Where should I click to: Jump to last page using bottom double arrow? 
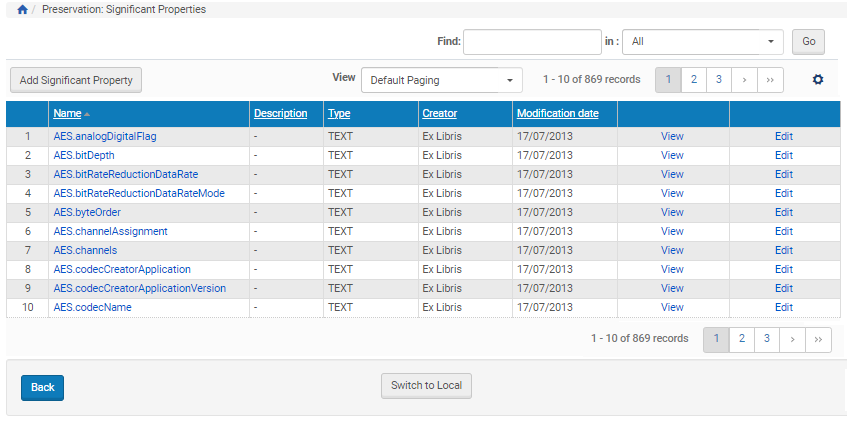click(819, 339)
